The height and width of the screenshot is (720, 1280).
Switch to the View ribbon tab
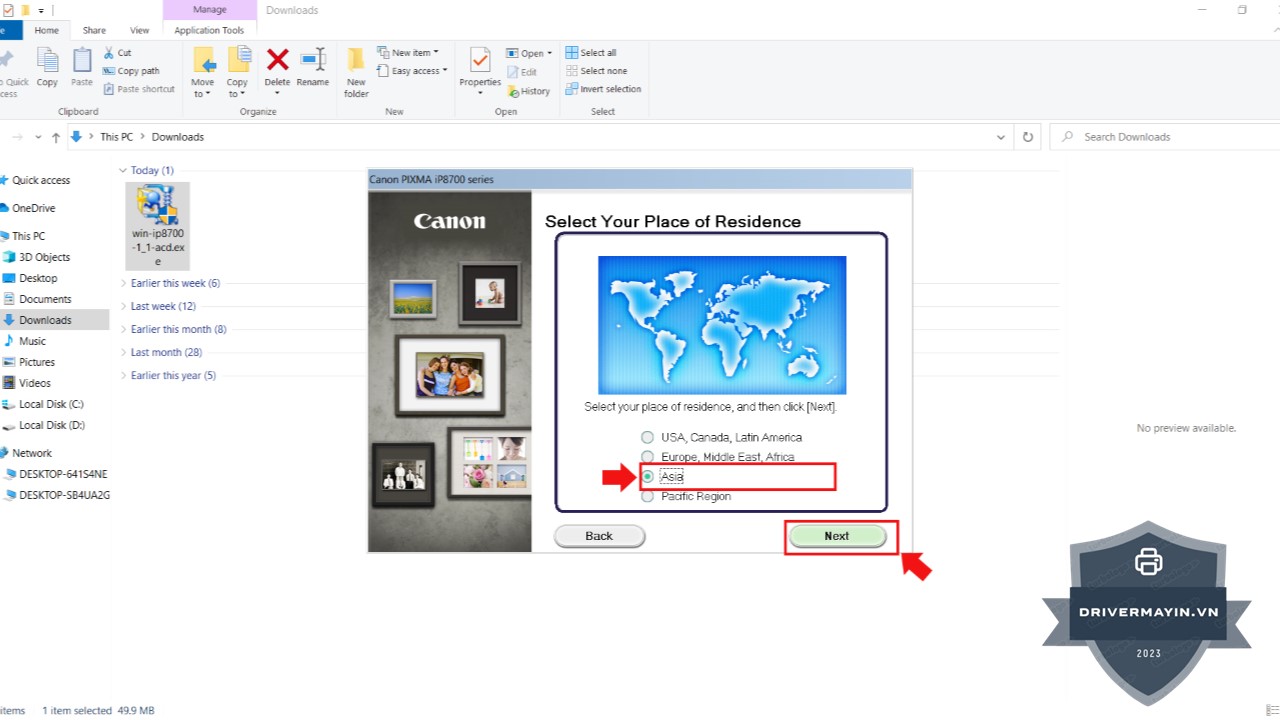tap(139, 31)
